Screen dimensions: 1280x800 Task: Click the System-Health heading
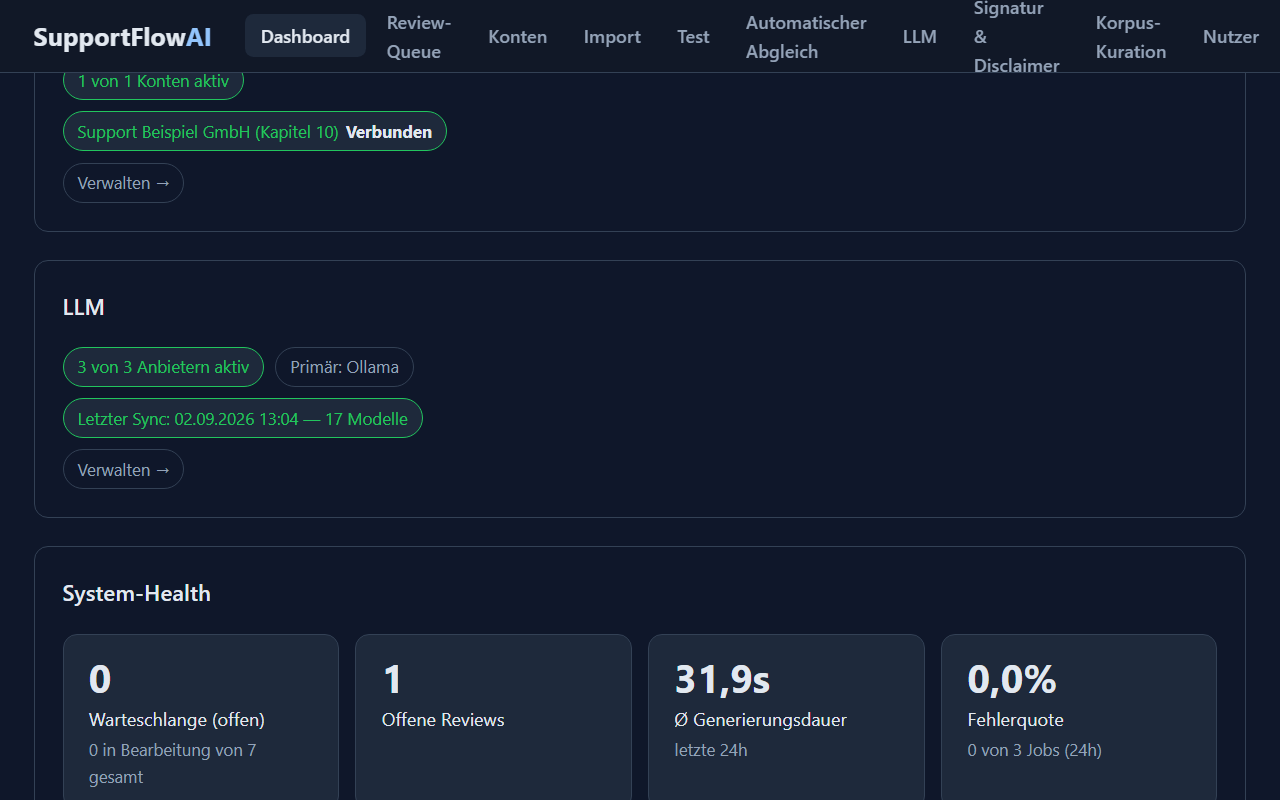tap(137, 593)
